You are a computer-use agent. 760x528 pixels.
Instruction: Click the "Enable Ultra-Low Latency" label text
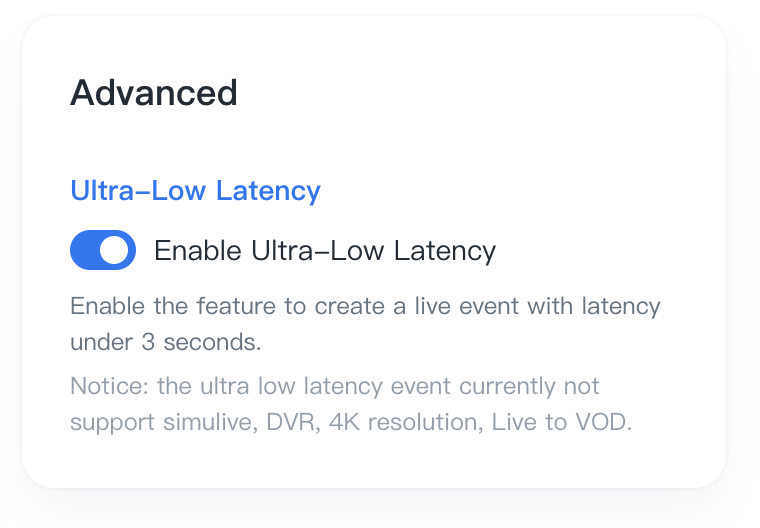click(x=324, y=250)
